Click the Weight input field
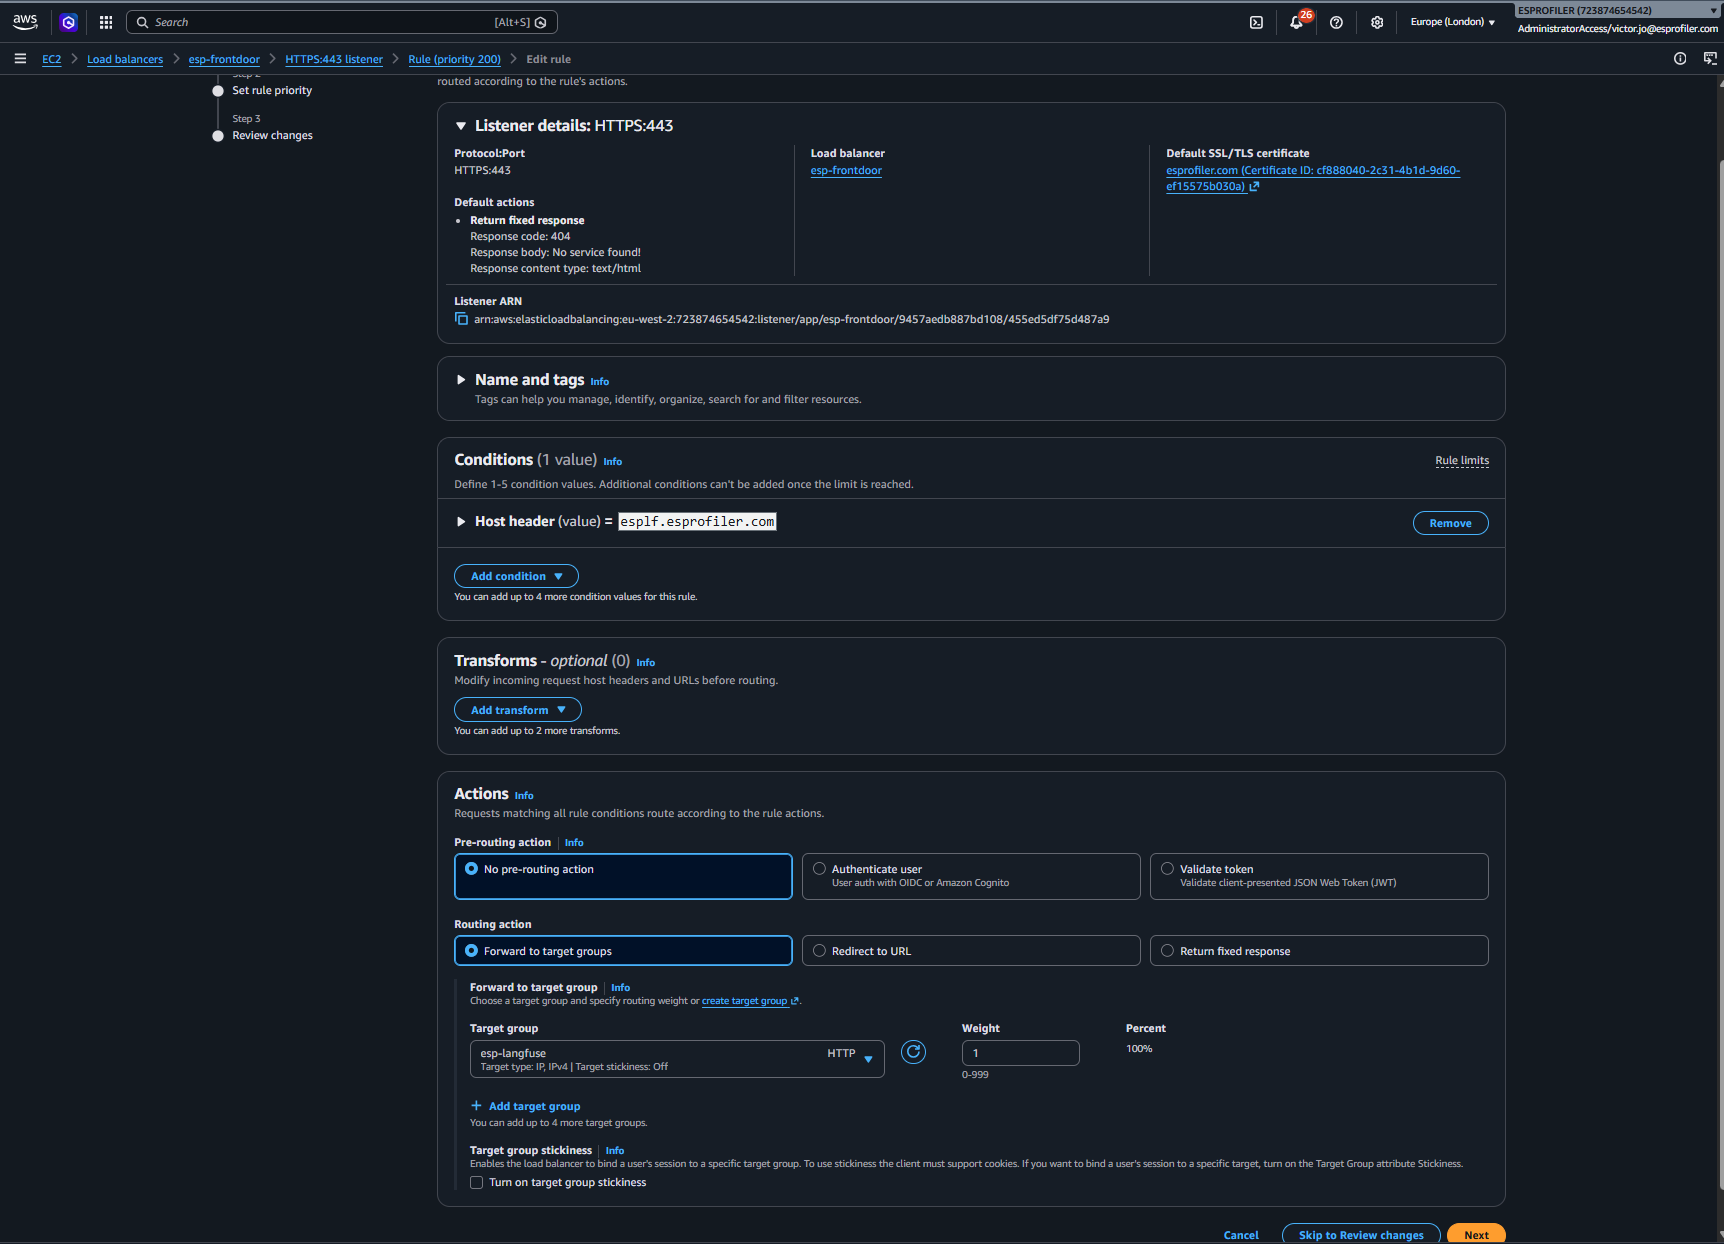 point(1020,1053)
